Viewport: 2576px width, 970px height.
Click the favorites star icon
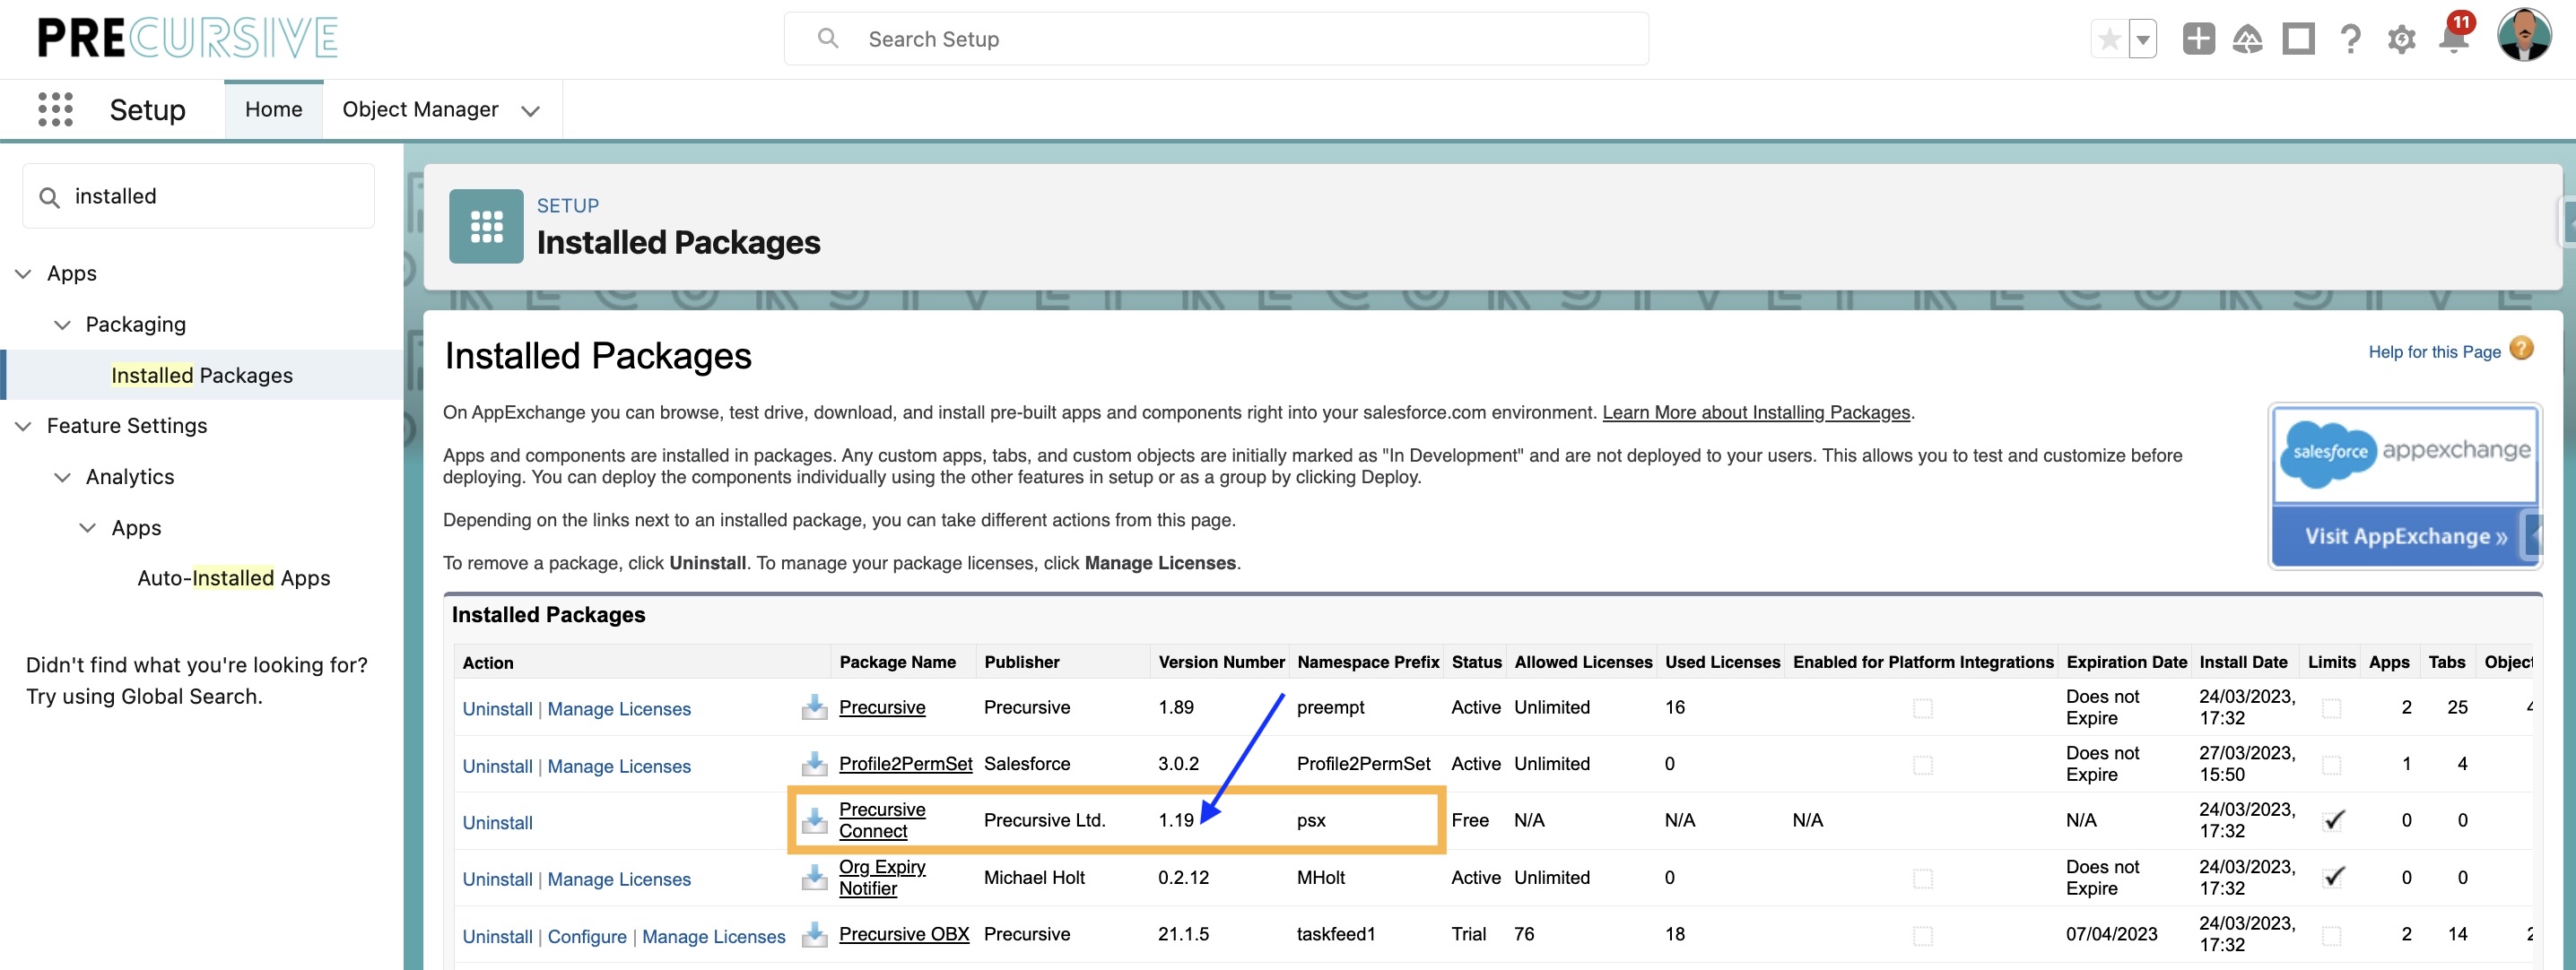point(2109,40)
